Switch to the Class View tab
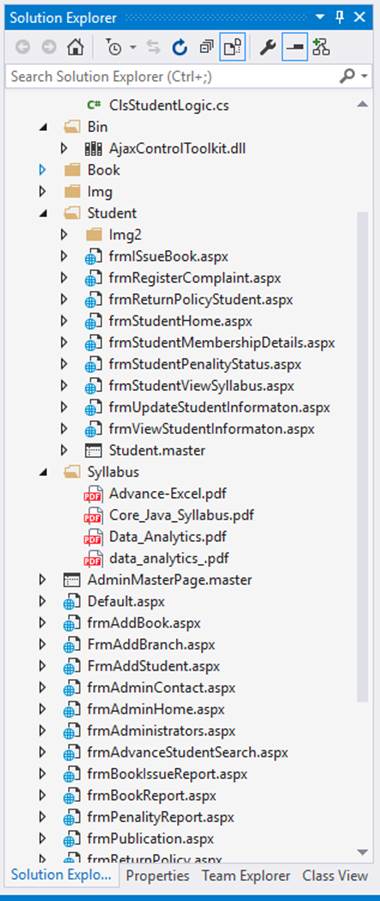 [335, 876]
